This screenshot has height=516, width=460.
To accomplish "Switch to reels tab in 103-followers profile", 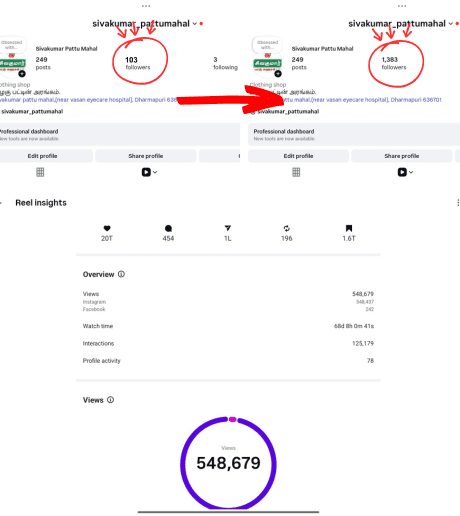I will click(146, 172).
